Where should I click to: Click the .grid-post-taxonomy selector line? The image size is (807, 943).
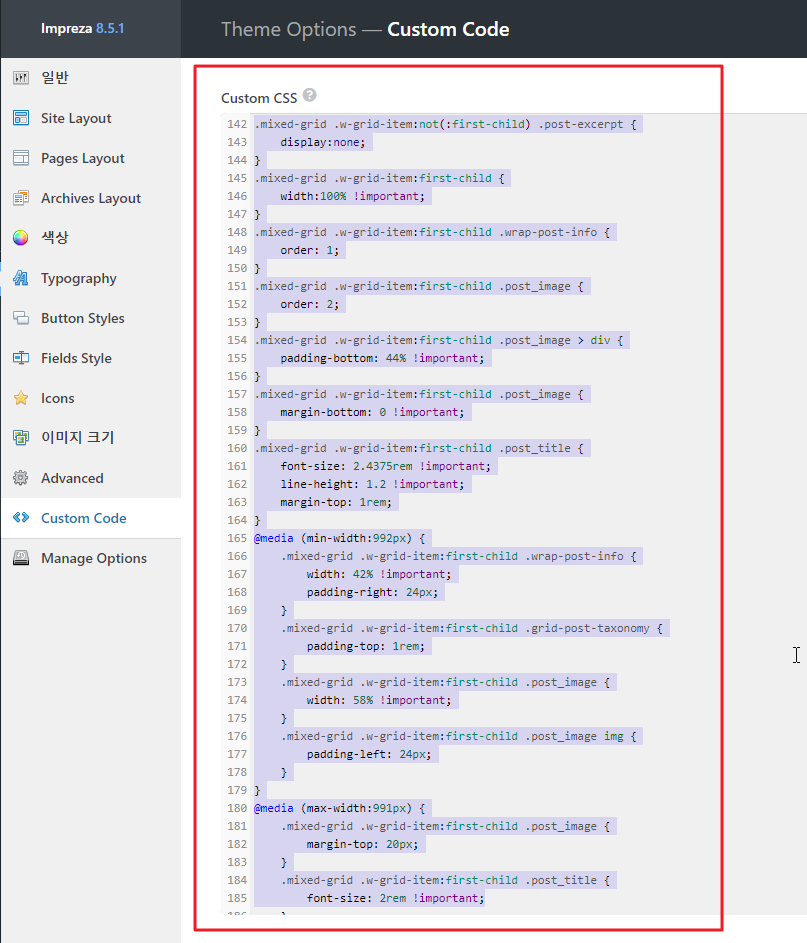click(471, 628)
